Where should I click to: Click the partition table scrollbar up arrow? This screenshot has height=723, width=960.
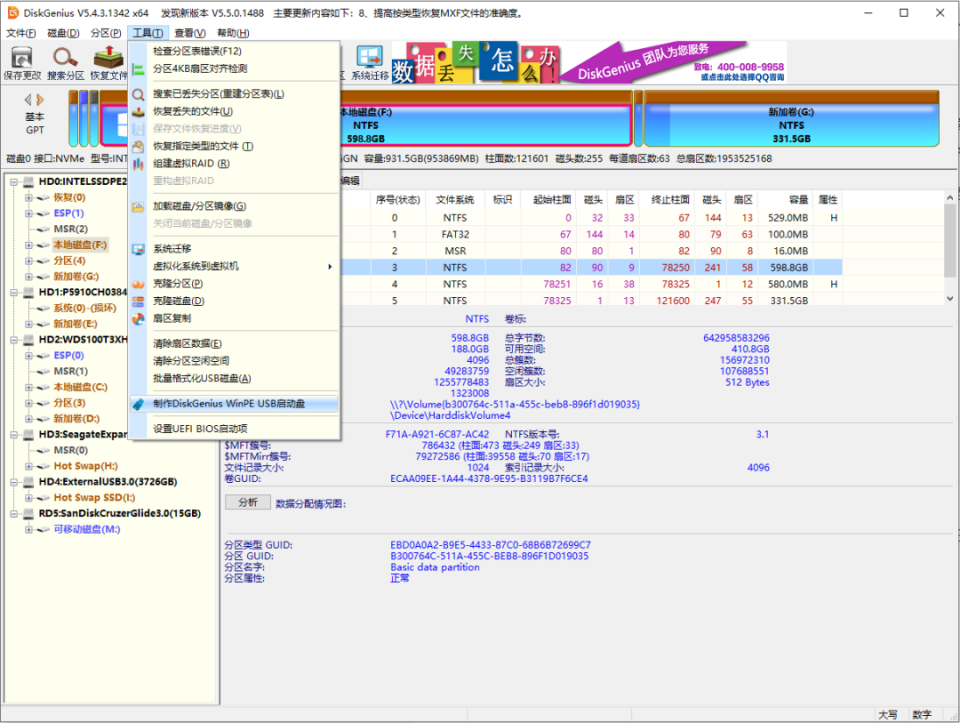(x=950, y=198)
